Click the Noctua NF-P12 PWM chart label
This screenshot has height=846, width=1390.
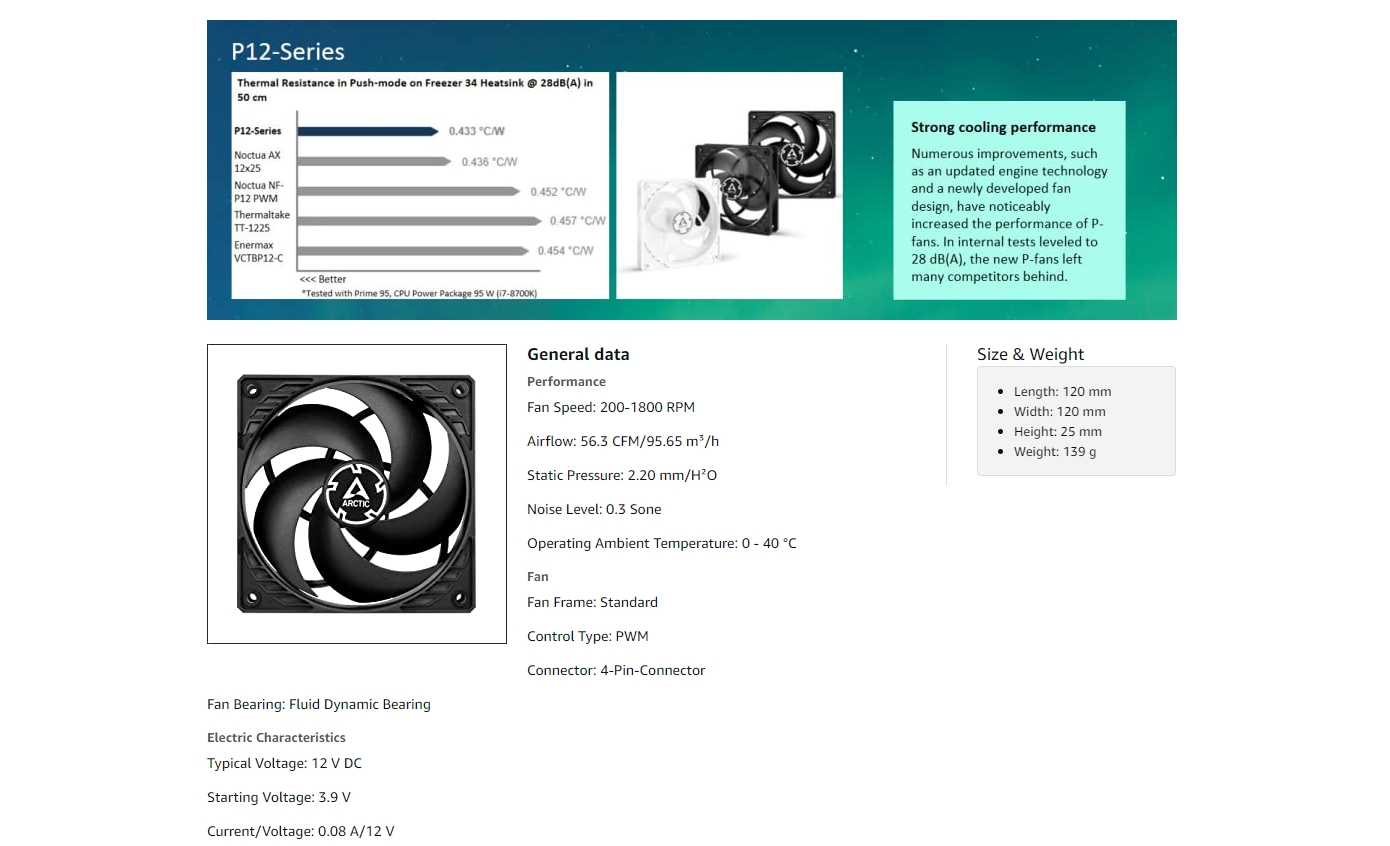pos(257,192)
